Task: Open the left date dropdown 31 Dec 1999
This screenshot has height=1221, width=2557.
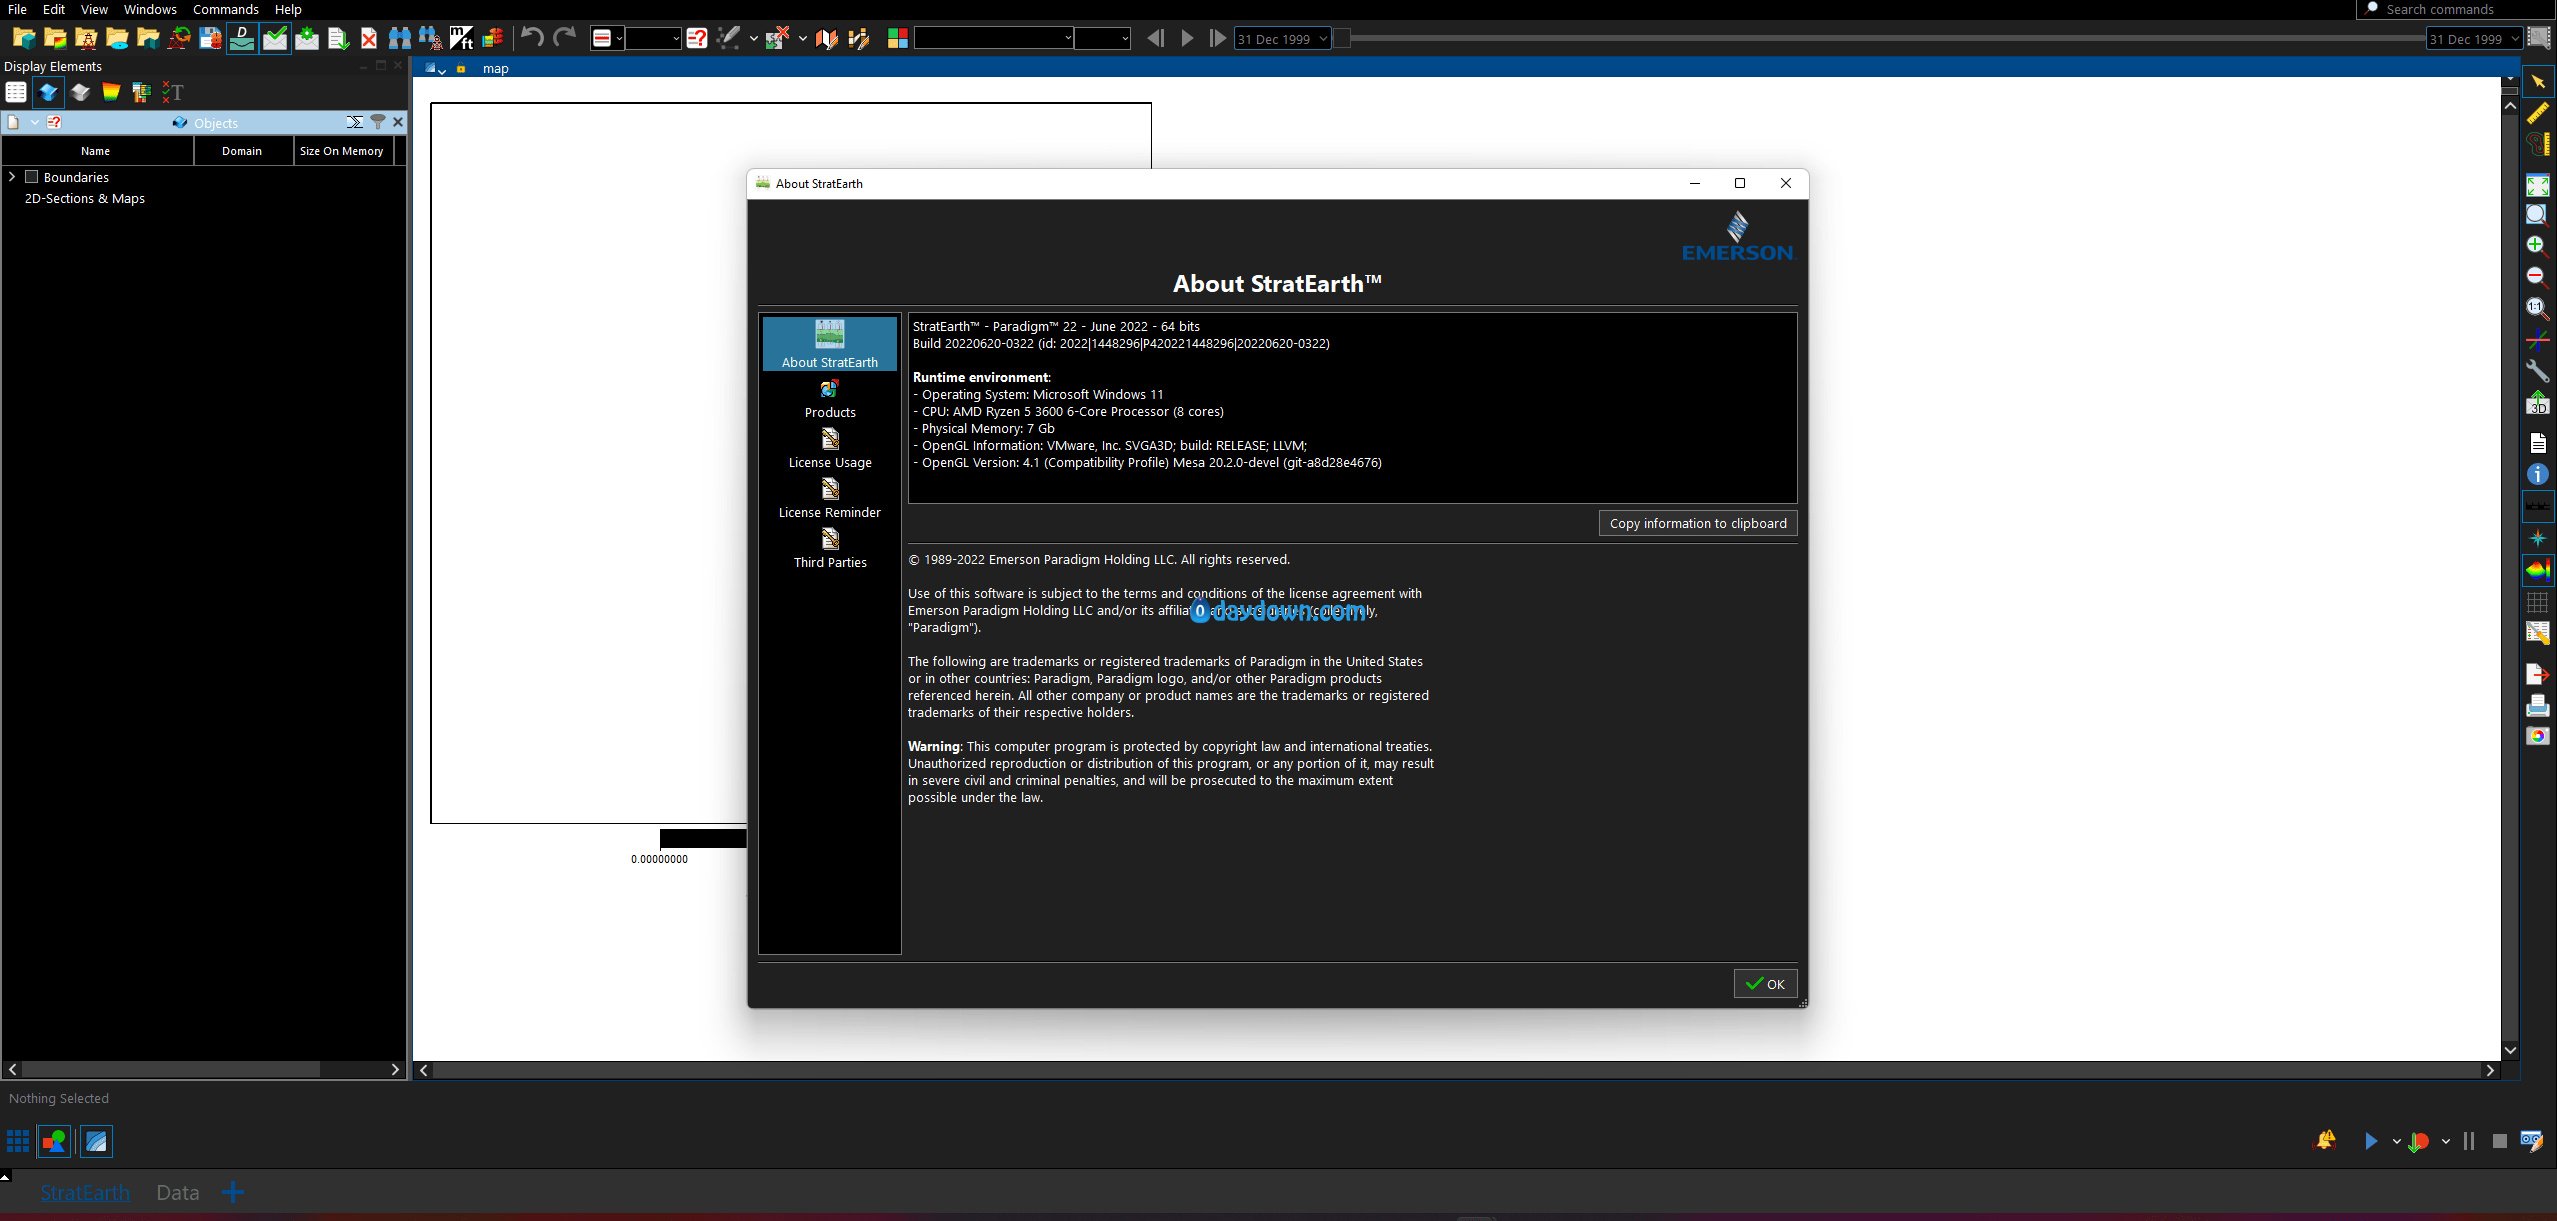Action: (1282, 38)
